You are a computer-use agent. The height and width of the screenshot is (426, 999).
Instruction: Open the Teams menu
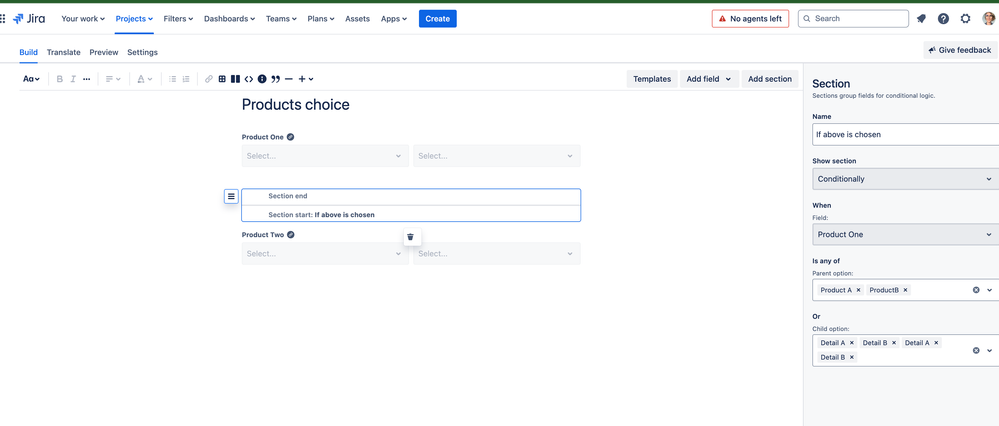281,18
